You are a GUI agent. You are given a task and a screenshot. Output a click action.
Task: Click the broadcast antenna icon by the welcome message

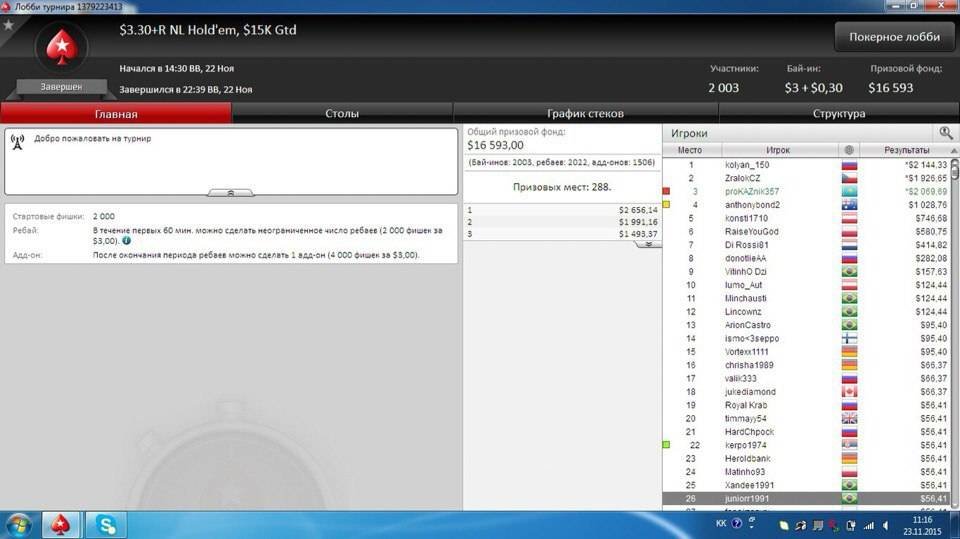tap(17, 140)
